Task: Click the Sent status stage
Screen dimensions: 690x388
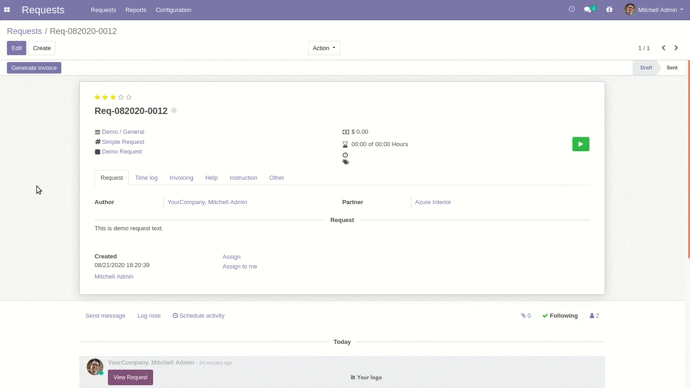Action: [672, 68]
